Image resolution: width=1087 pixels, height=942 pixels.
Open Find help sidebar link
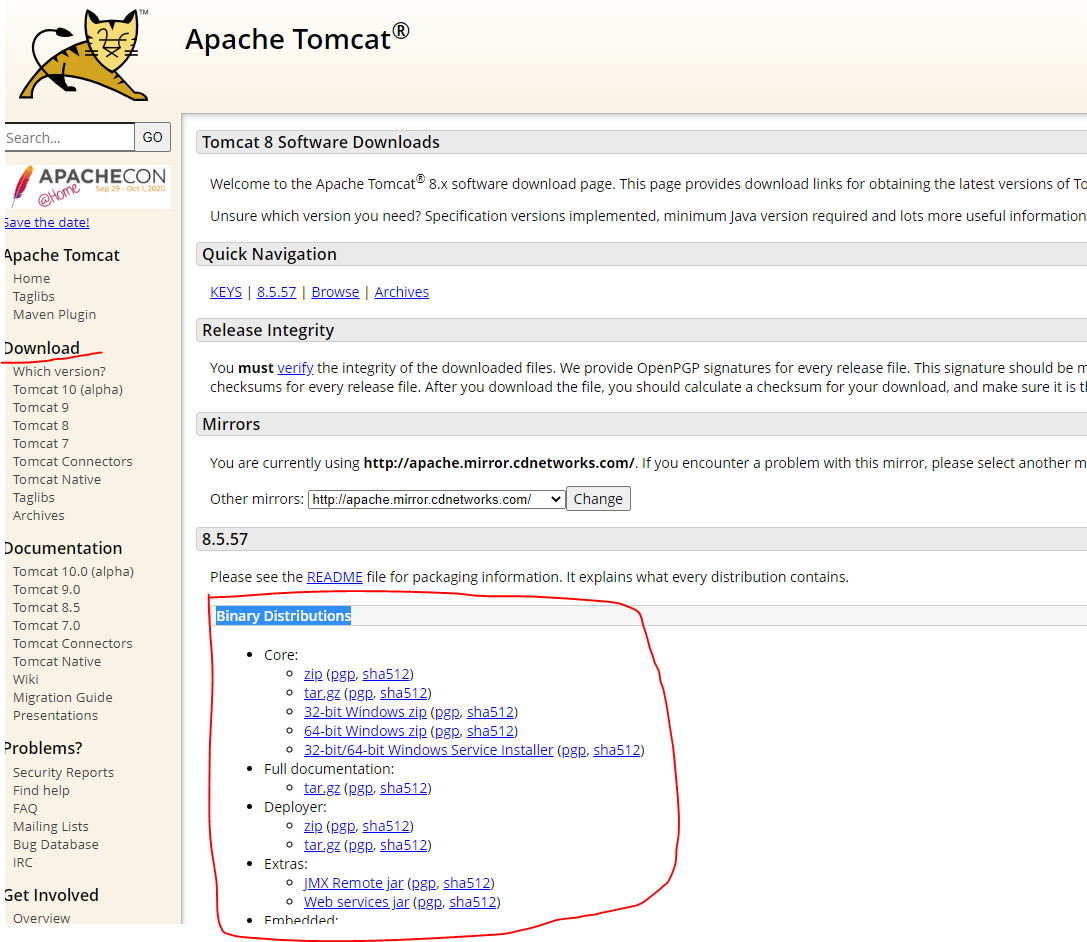click(41, 790)
